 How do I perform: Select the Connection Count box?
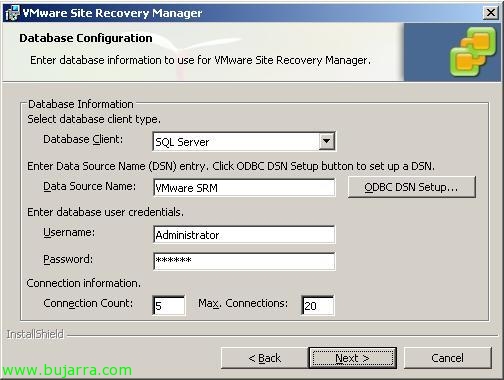(x=169, y=305)
